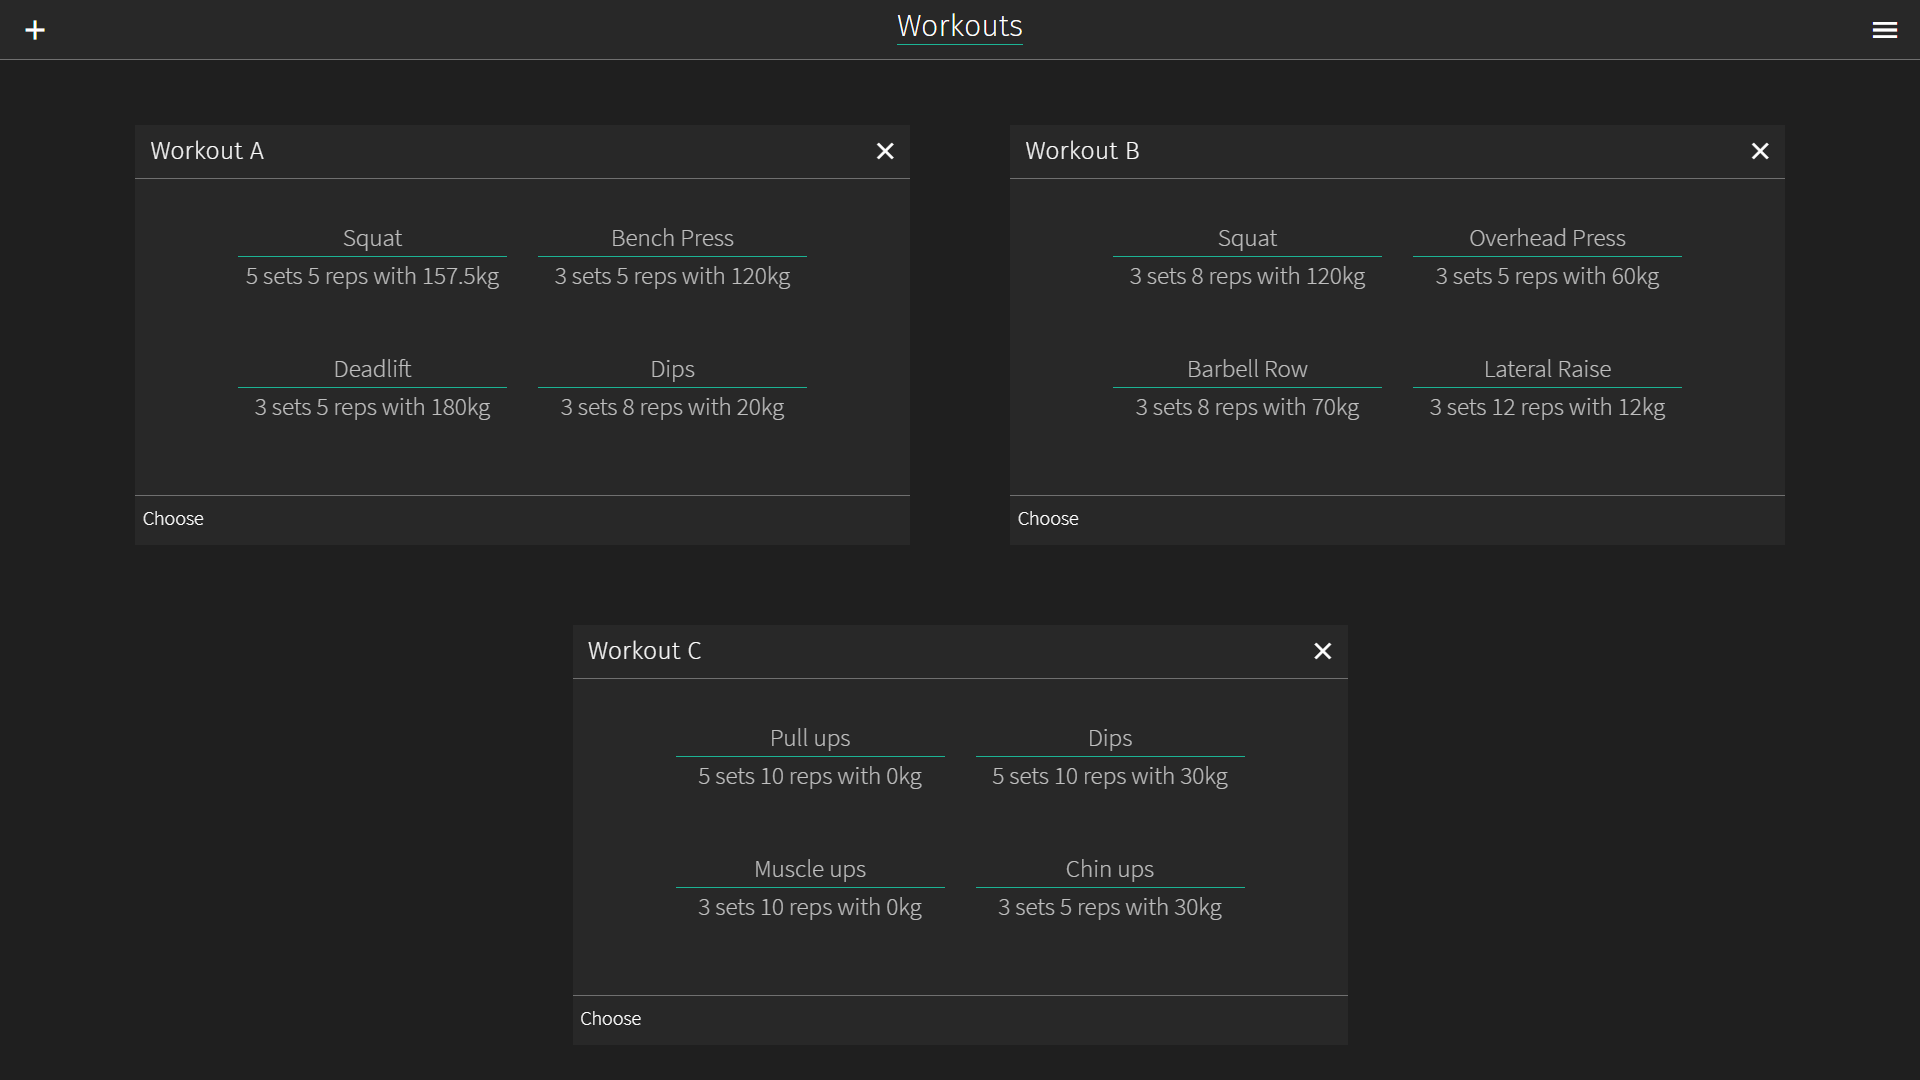Click Dips 5 sets 30kg details

click(1110, 776)
